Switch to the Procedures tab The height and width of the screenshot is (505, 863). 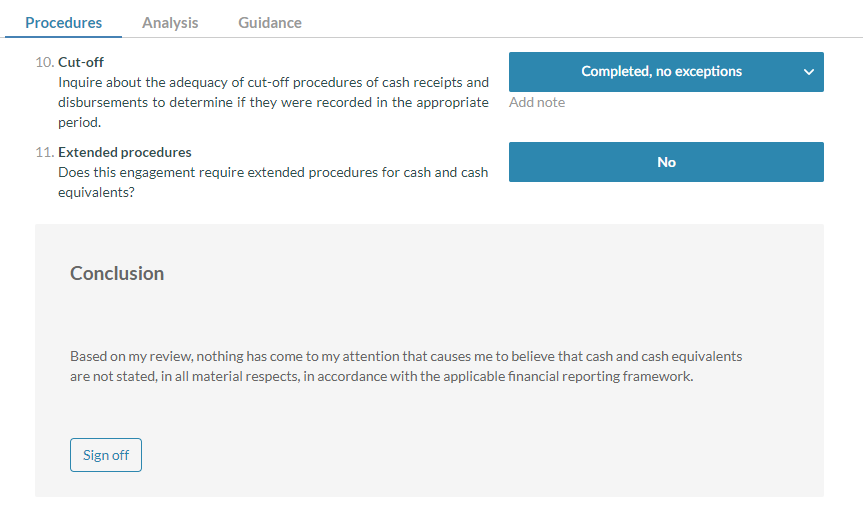pos(63,22)
